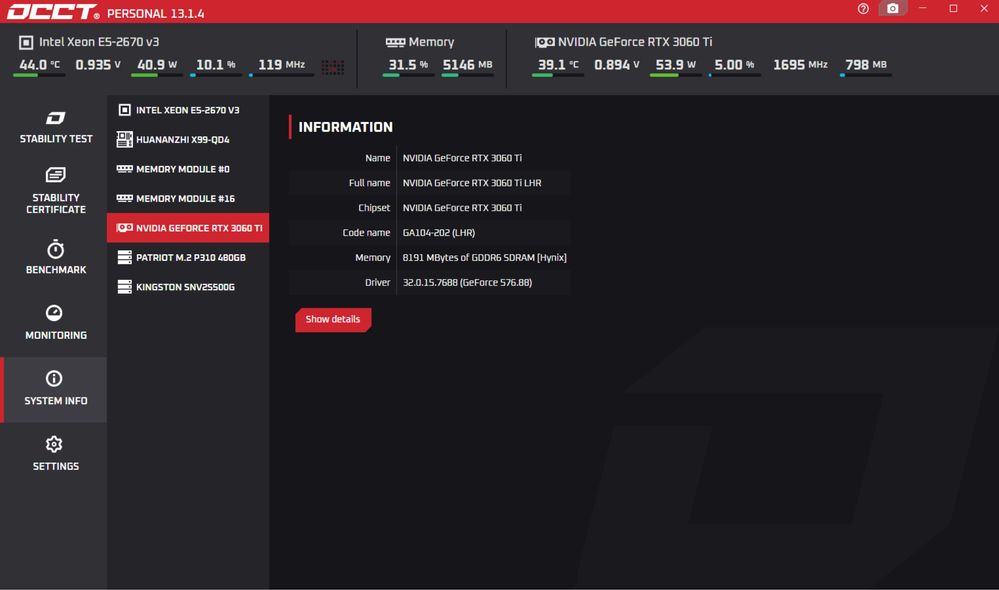
Task: Click the Monitoring gauge icon
Action: [54, 313]
